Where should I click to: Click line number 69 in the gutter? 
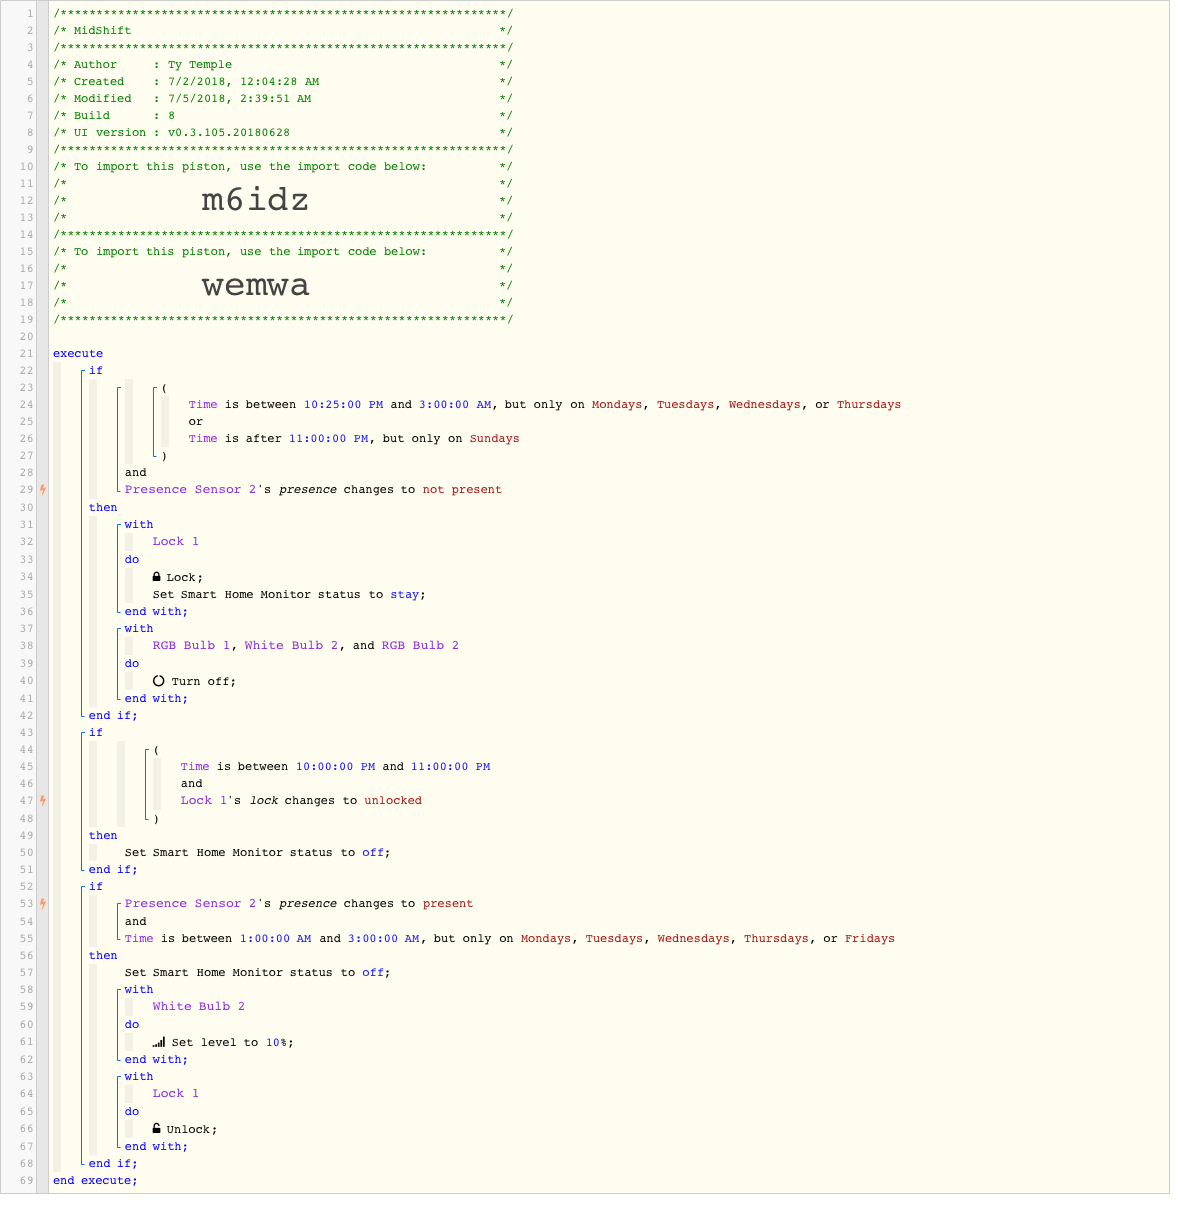tap(27, 1181)
